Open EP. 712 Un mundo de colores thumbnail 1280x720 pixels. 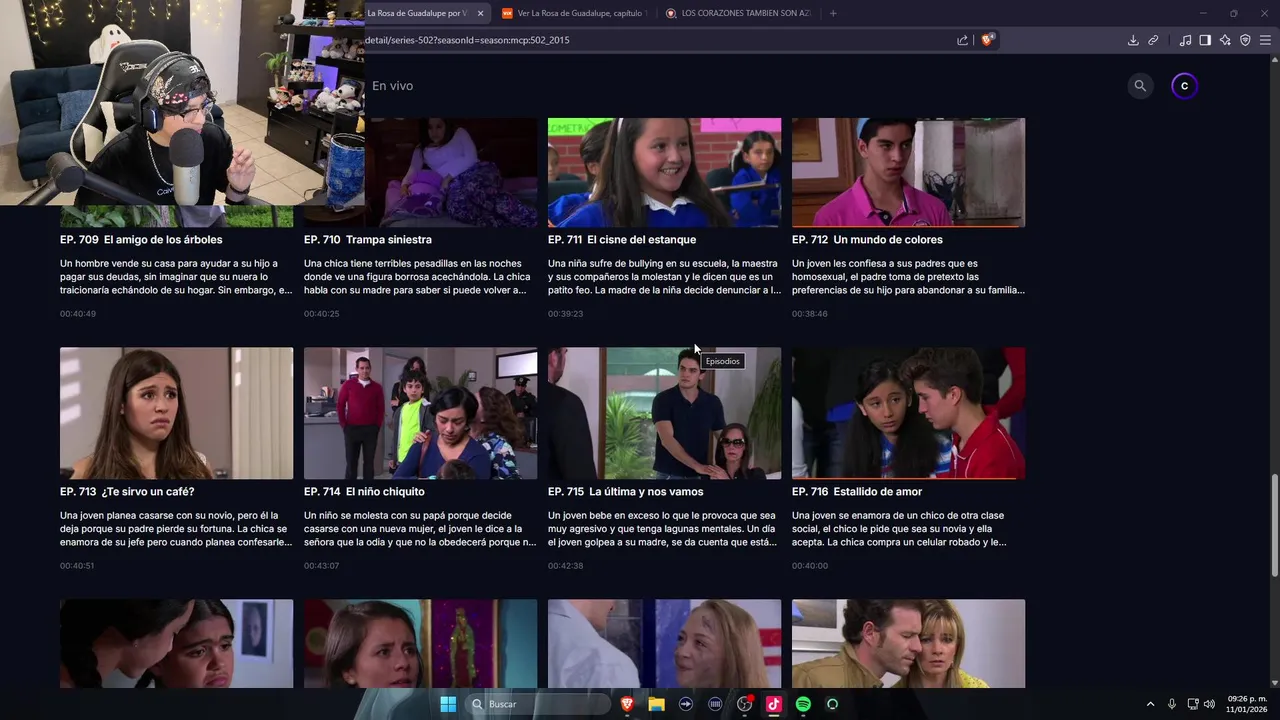pos(908,172)
